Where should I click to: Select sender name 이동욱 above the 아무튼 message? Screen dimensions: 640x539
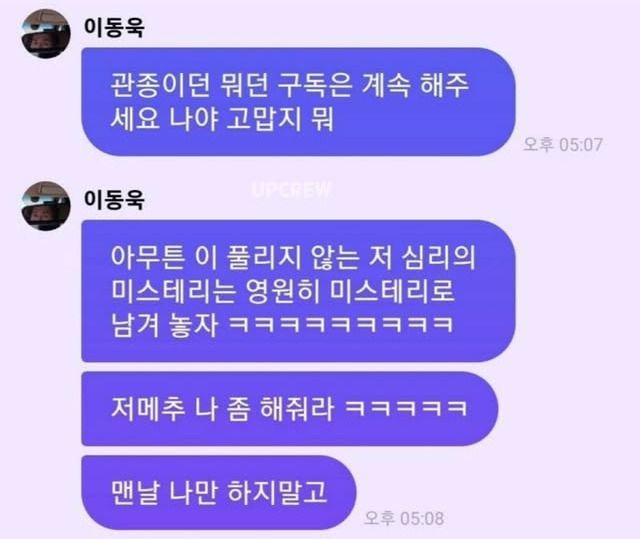coord(114,200)
